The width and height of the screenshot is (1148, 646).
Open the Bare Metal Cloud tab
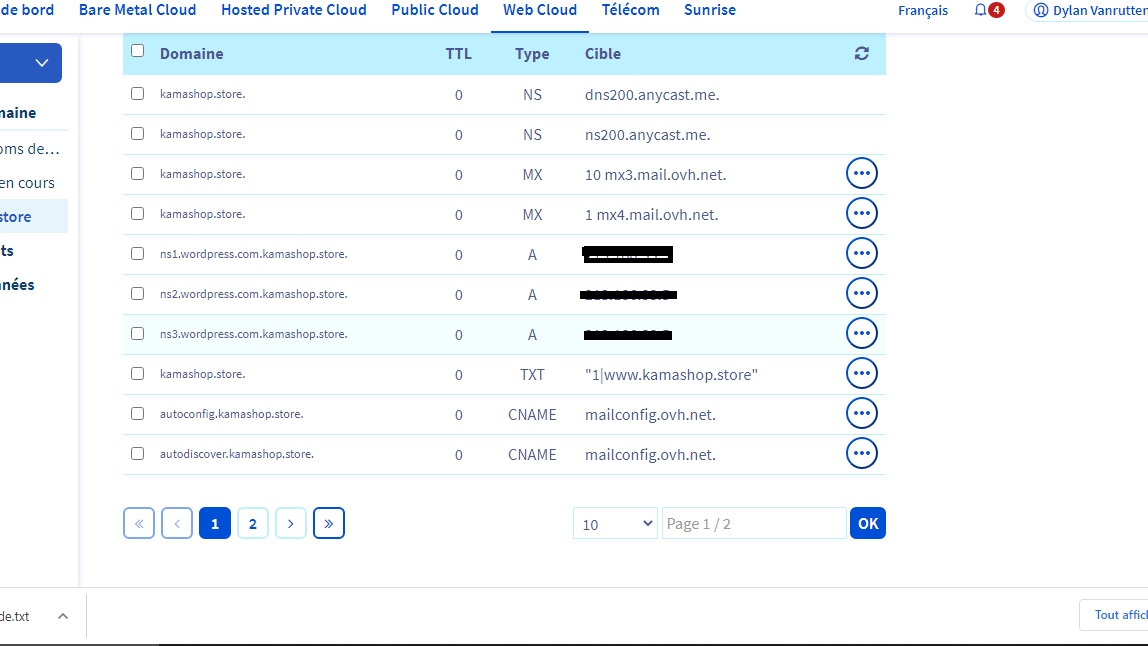pyautogui.click(x=137, y=10)
